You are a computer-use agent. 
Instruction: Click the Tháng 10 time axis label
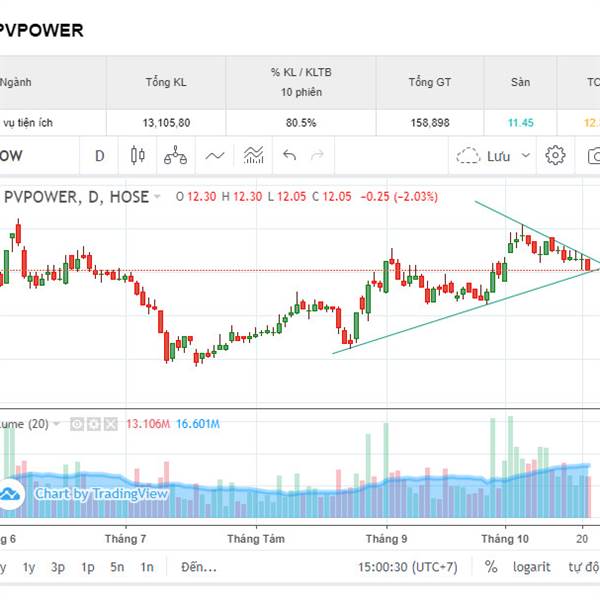(505, 539)
